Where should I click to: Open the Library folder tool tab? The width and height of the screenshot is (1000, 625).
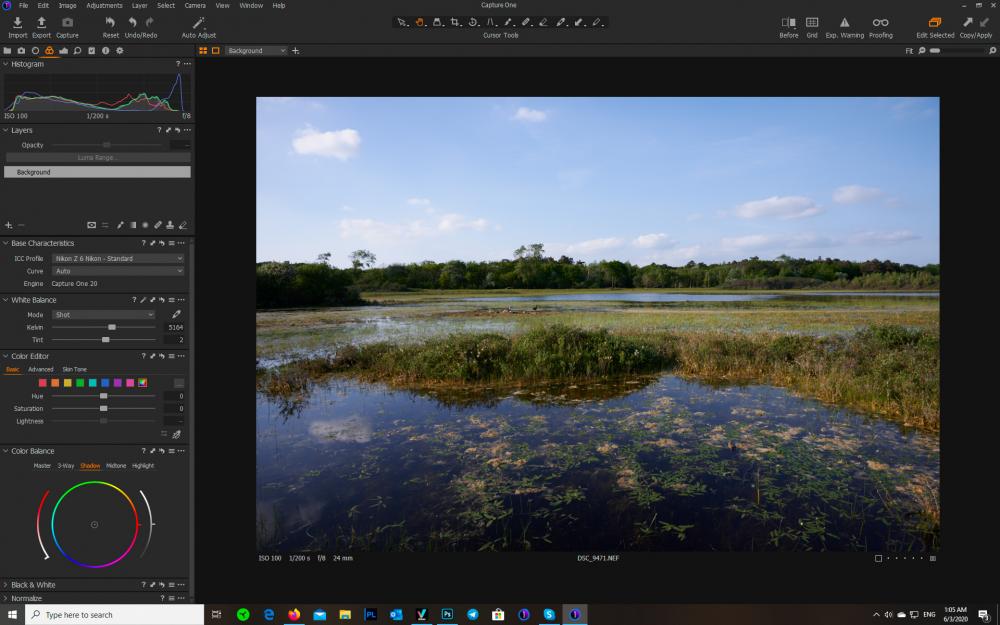tap(7, 50)
